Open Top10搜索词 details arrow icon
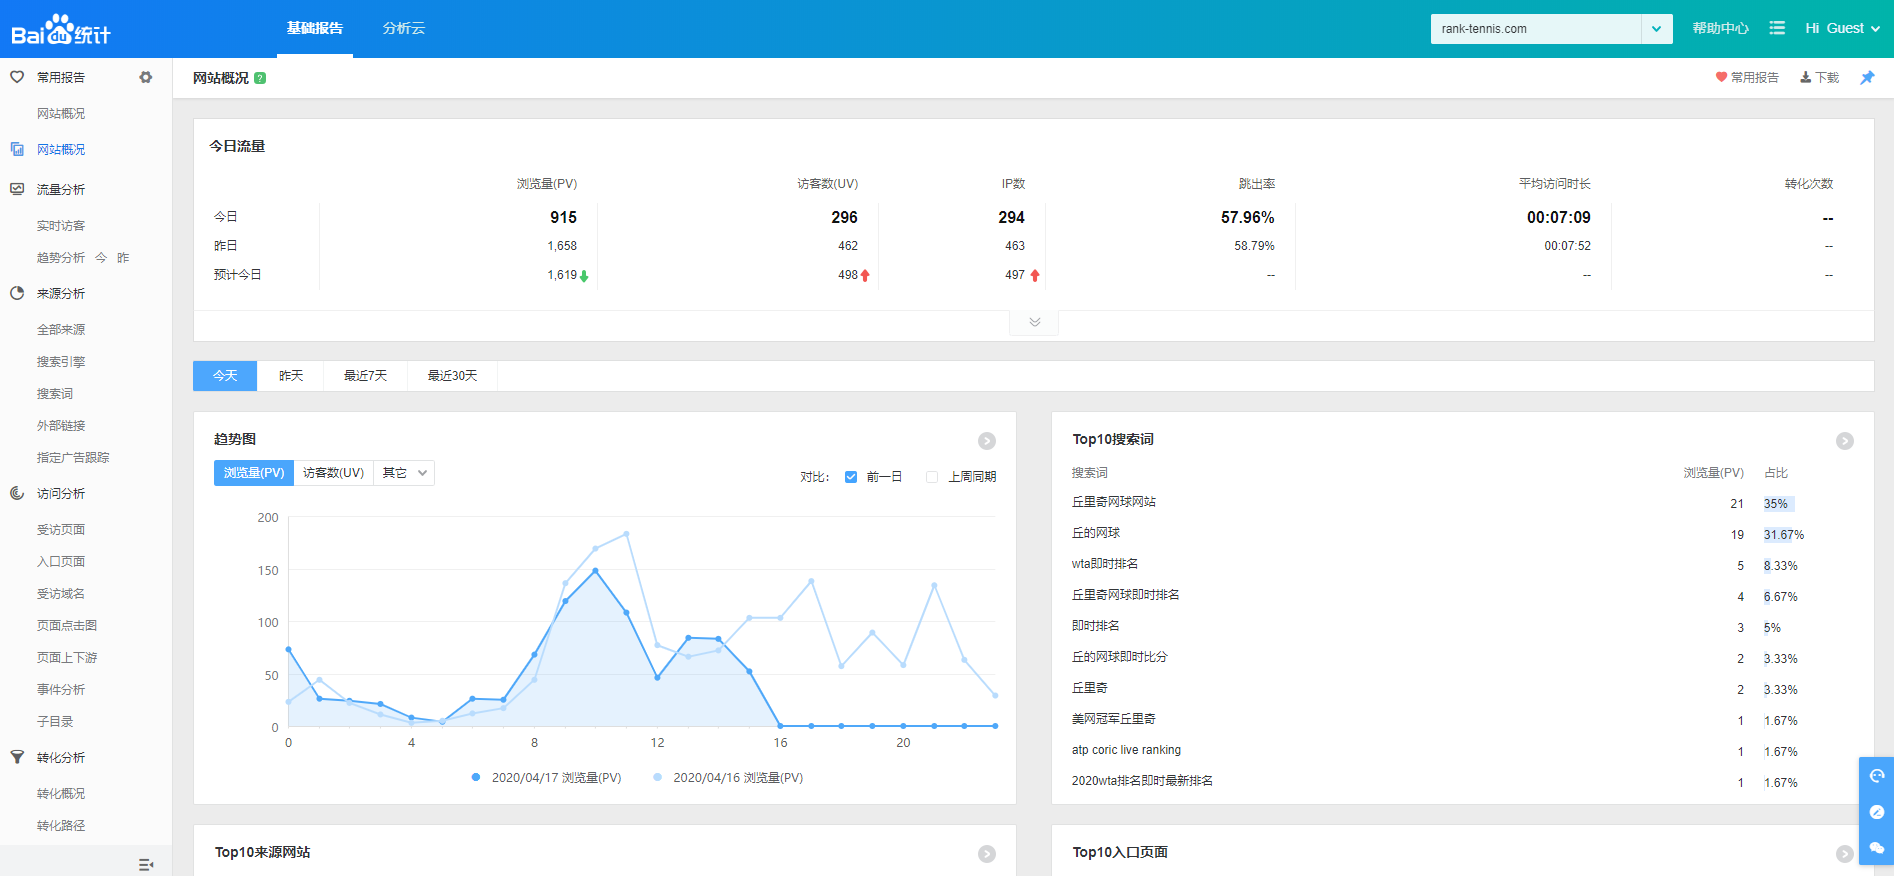This screenshot has width=1894, height=876. (x=1845, y=441)
